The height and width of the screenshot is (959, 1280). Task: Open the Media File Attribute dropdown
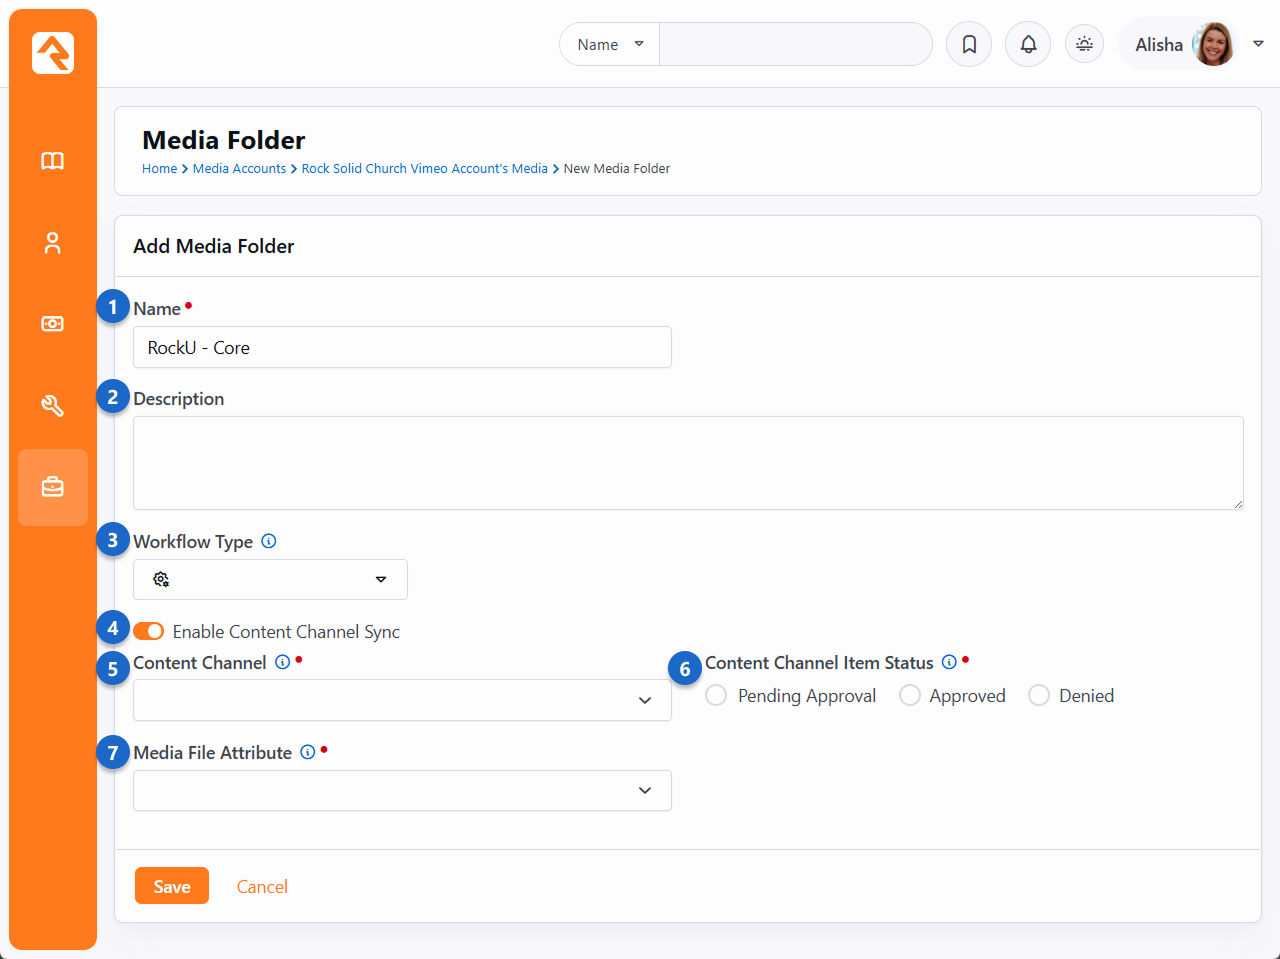pos(402,790)
